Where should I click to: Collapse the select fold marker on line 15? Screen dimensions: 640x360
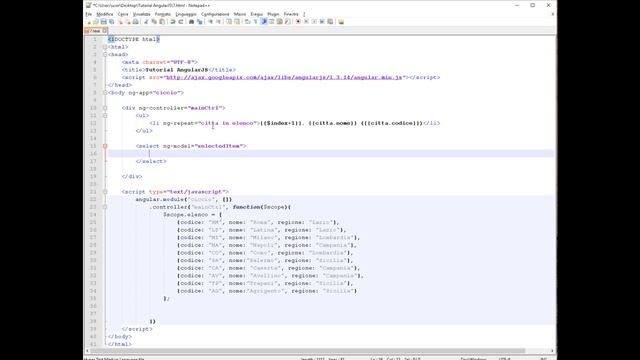105,146
